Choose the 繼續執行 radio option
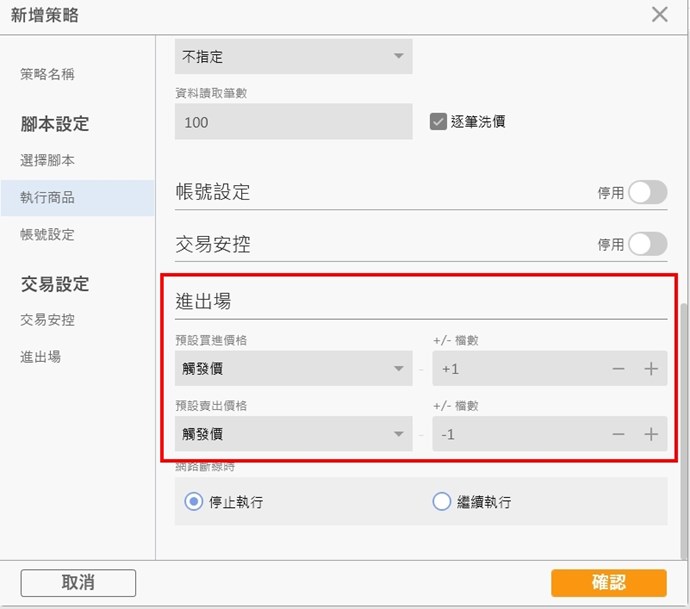690x609 pixels. tap(442, 502)
